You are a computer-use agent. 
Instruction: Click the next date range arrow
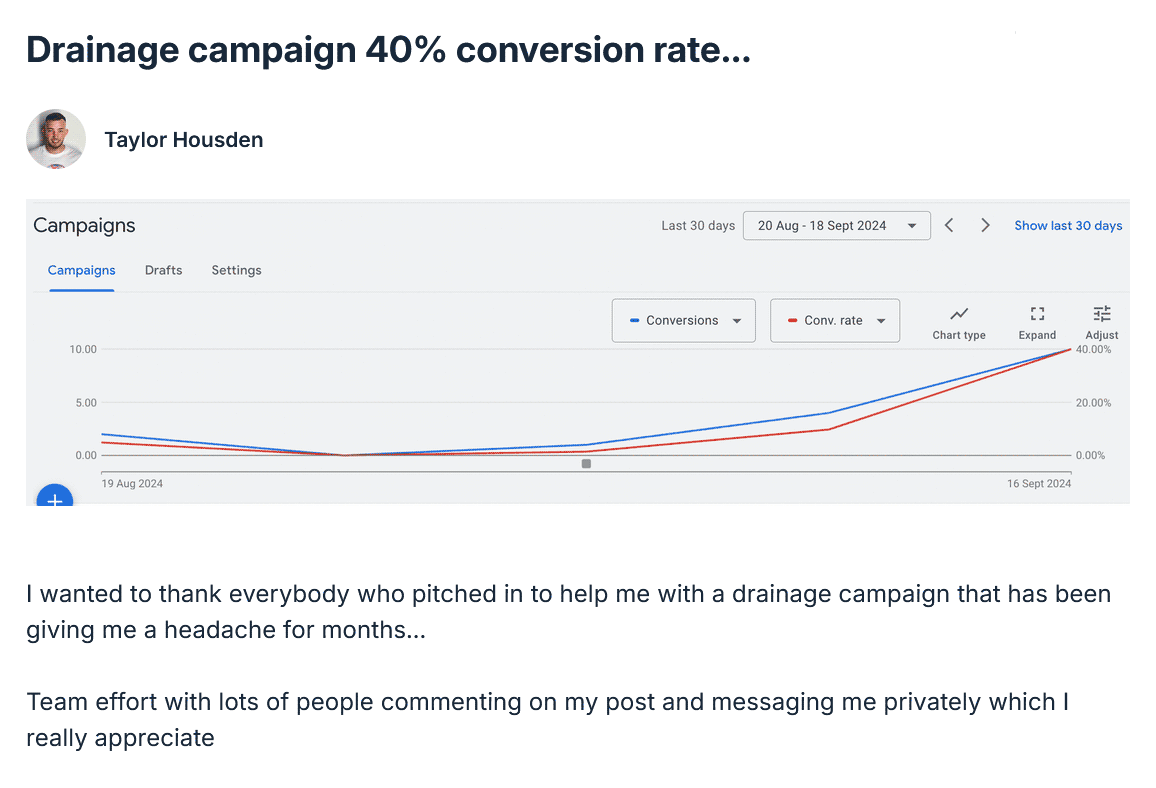[985, 225]
